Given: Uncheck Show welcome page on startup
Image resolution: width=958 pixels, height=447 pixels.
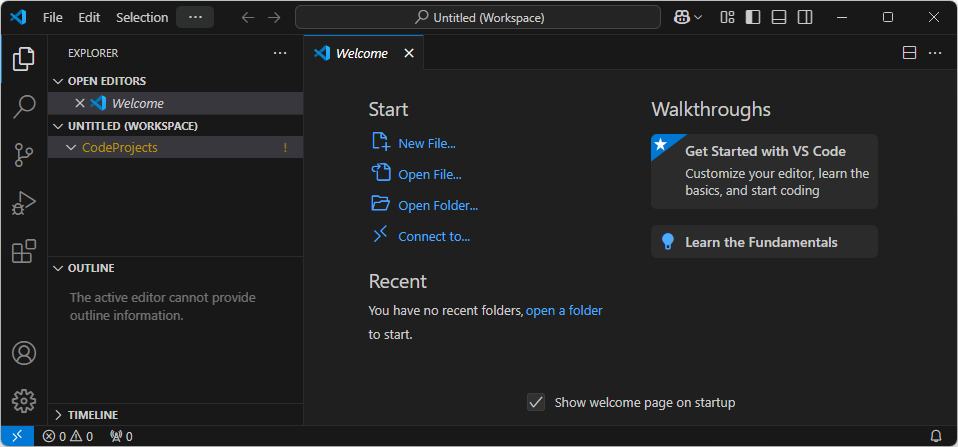Looking at the screenshot, I should point(536,402).
